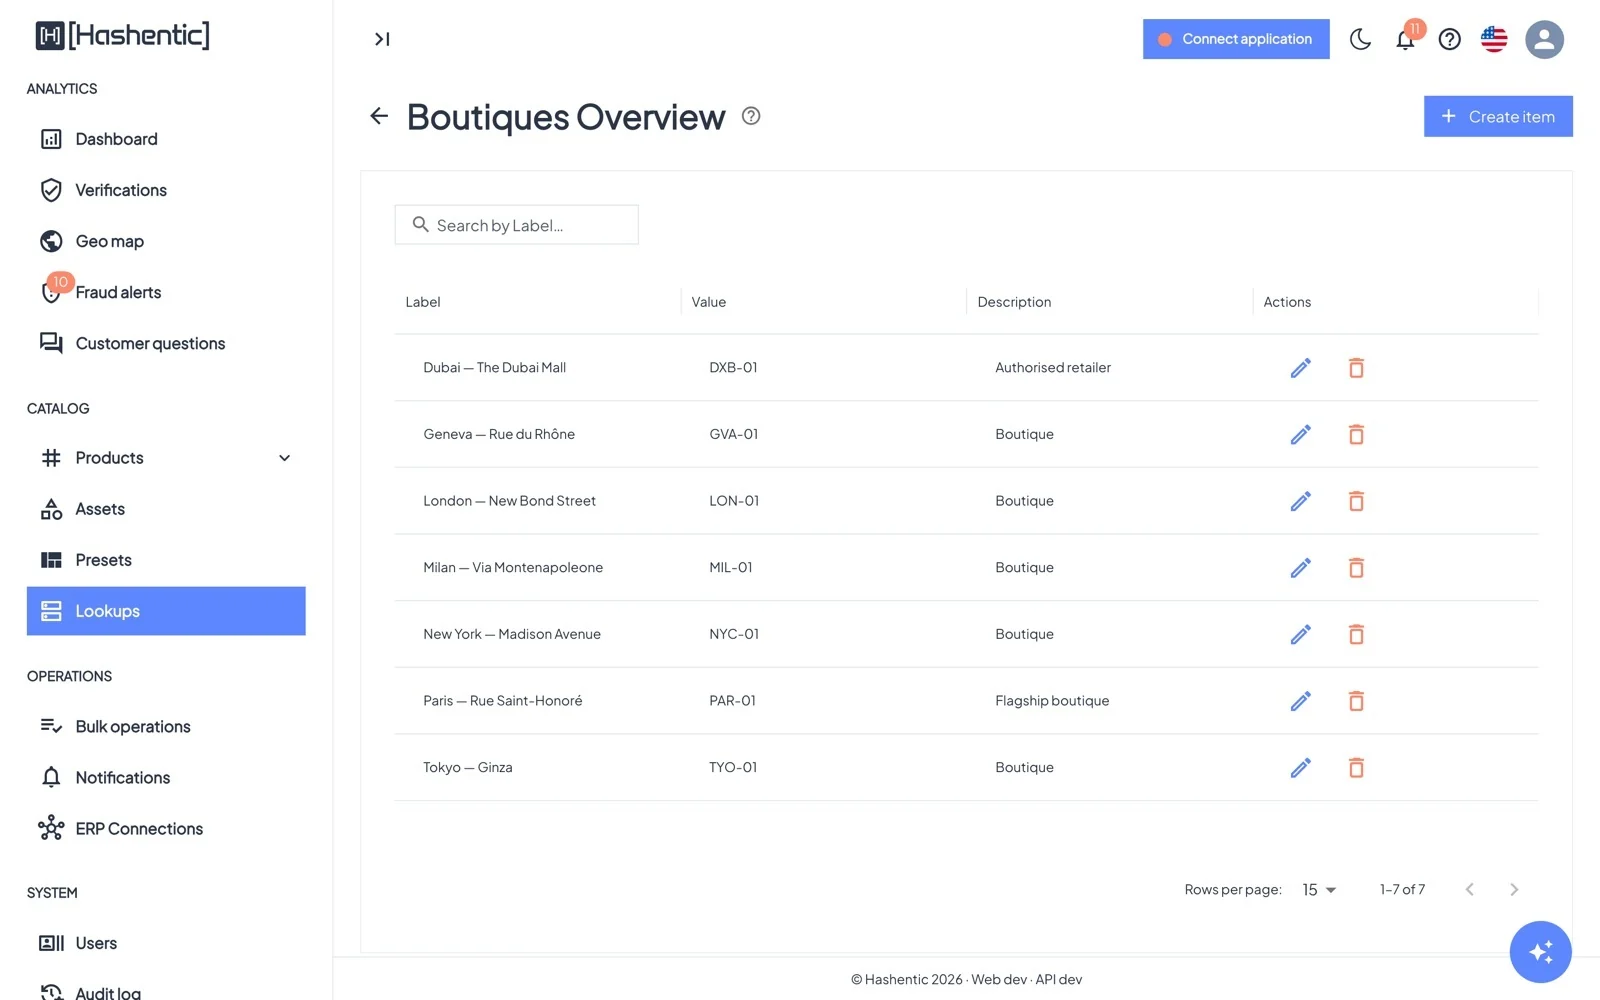Screen dimensions: 1600x1000
Task: Open the Presets page
Action: tap(166, 560)
